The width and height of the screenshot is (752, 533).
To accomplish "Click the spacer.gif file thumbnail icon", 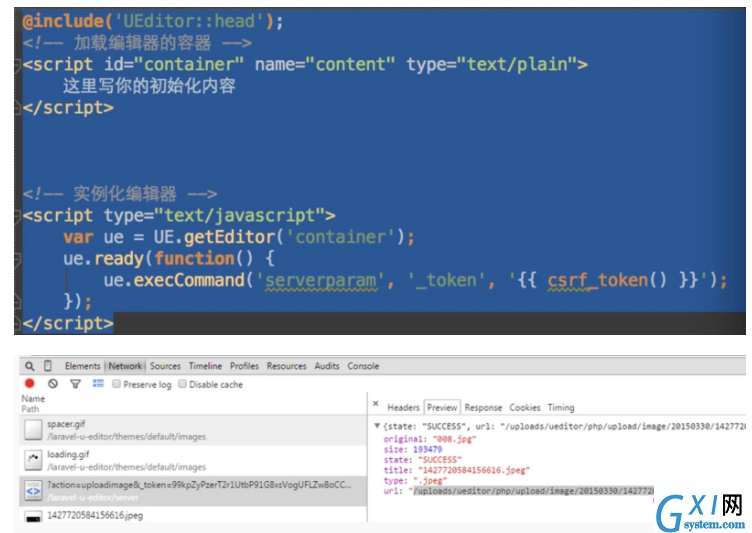I will tap(33, 429).
